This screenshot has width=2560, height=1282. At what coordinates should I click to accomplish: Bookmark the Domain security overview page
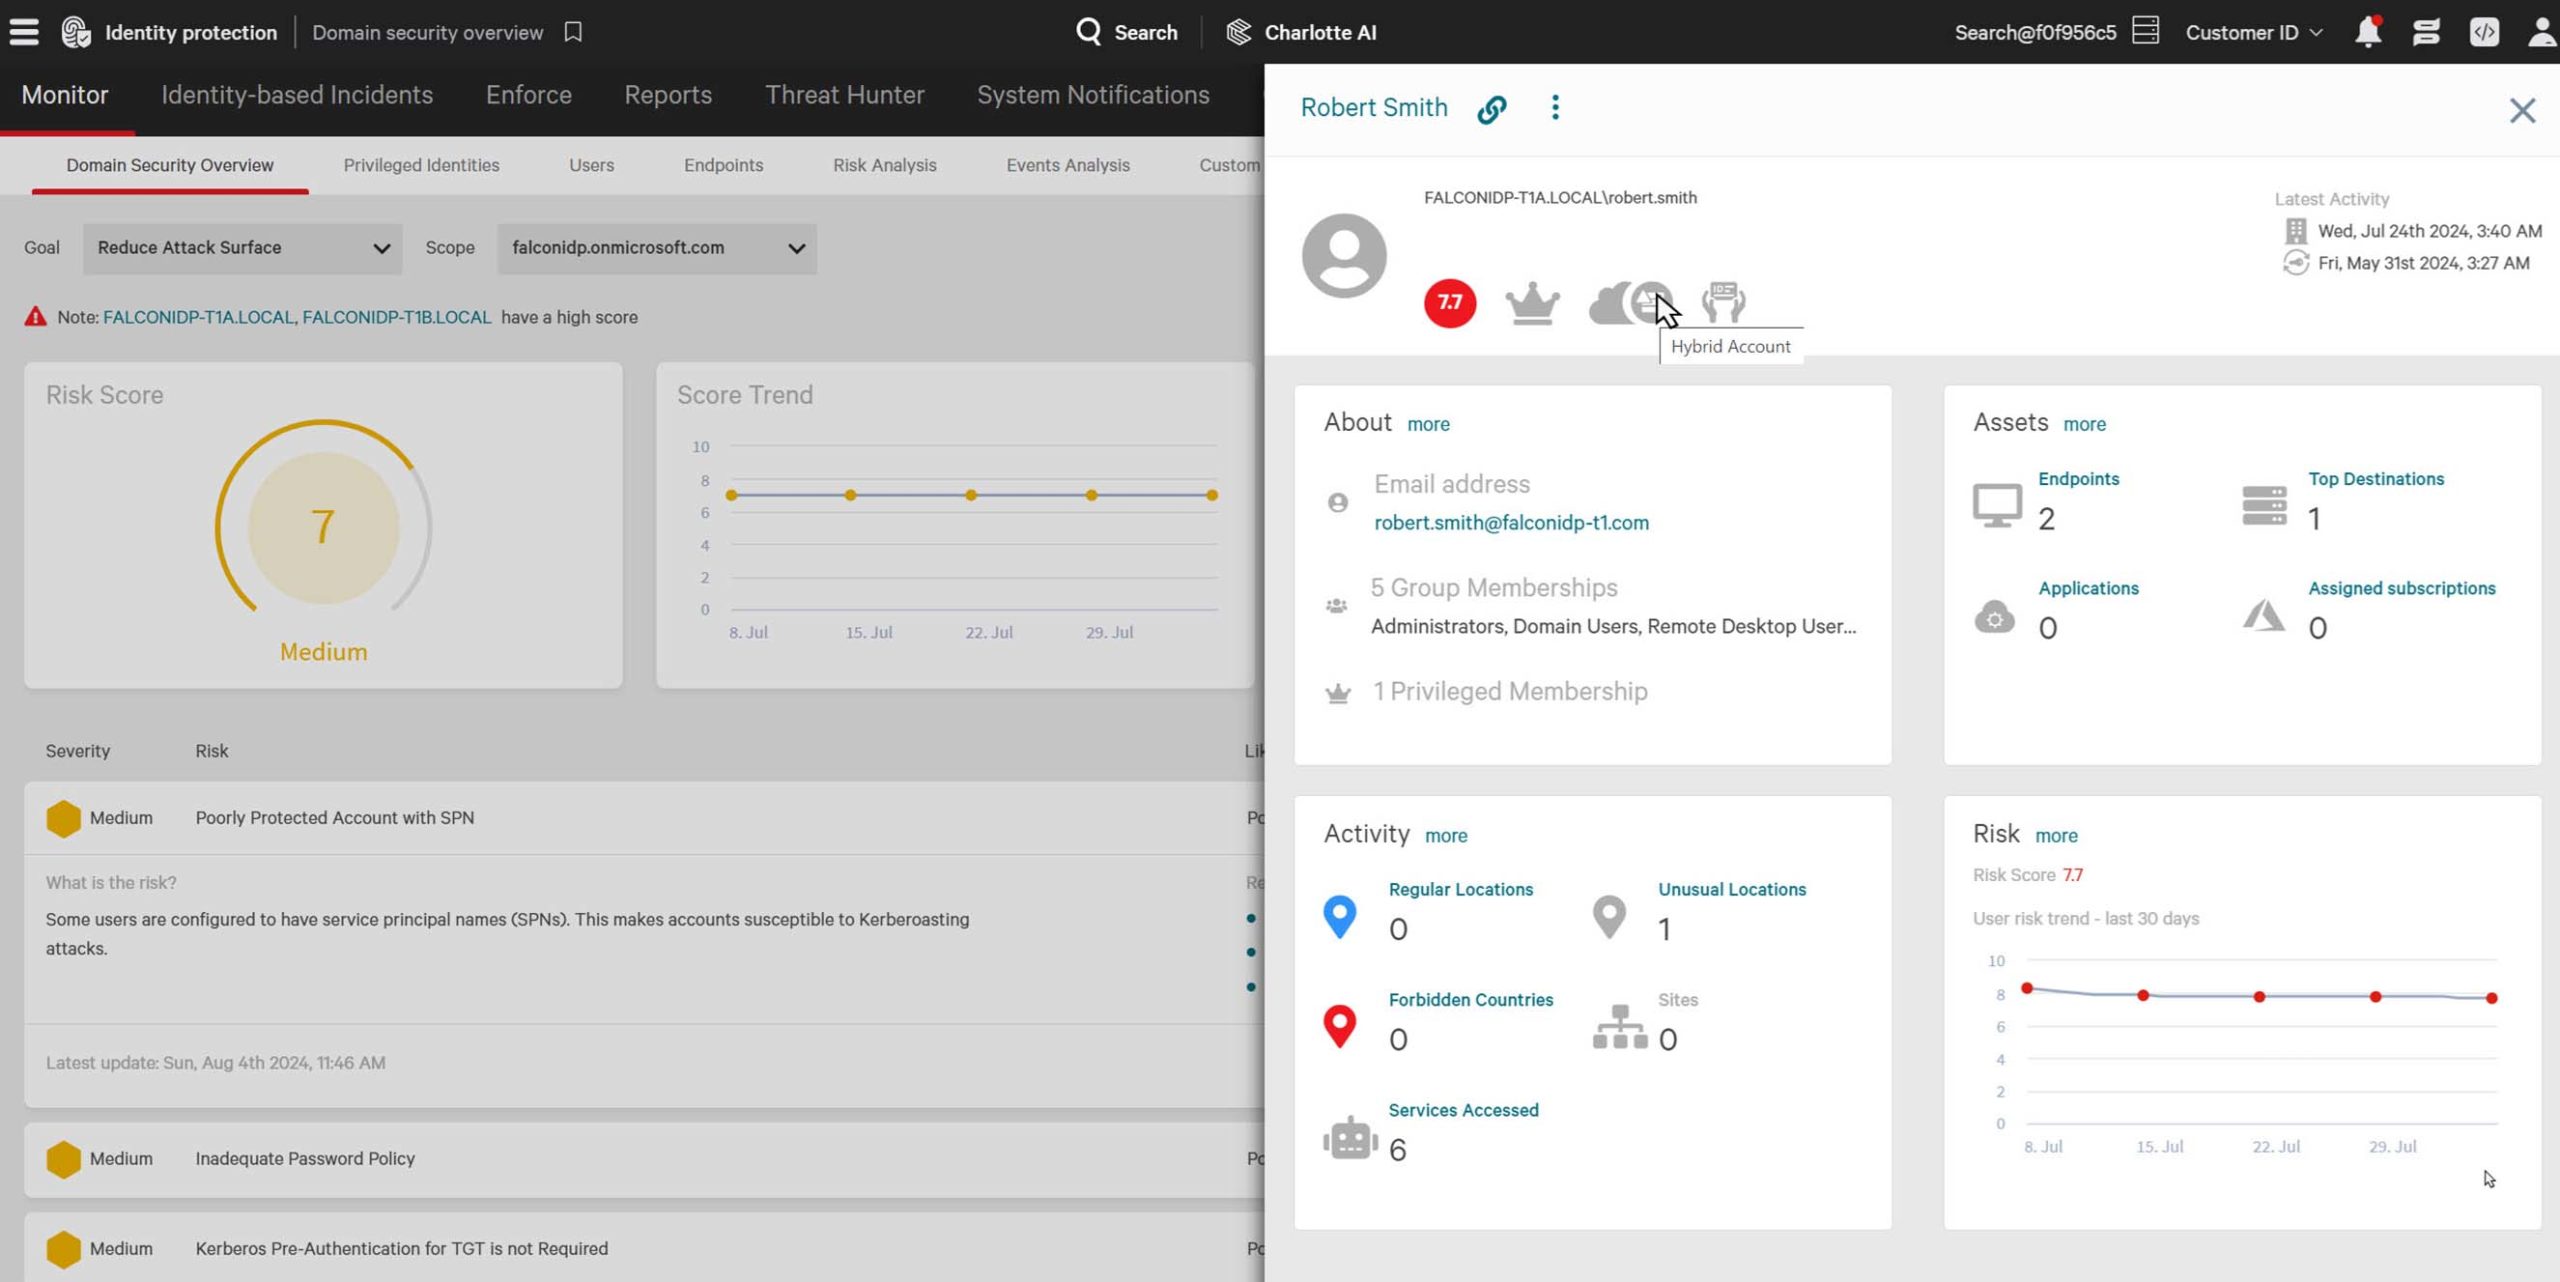click(573, 32)
